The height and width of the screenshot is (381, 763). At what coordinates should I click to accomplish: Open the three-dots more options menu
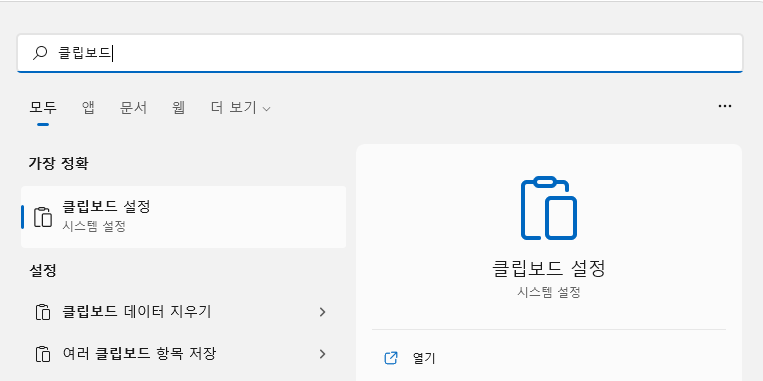(725, 106)
